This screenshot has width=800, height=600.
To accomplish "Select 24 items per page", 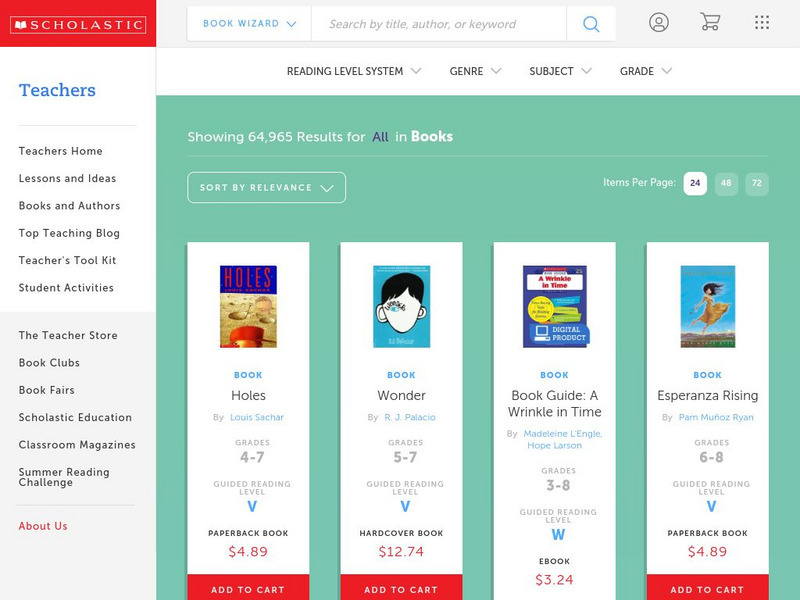I will (x=695, y=183).
